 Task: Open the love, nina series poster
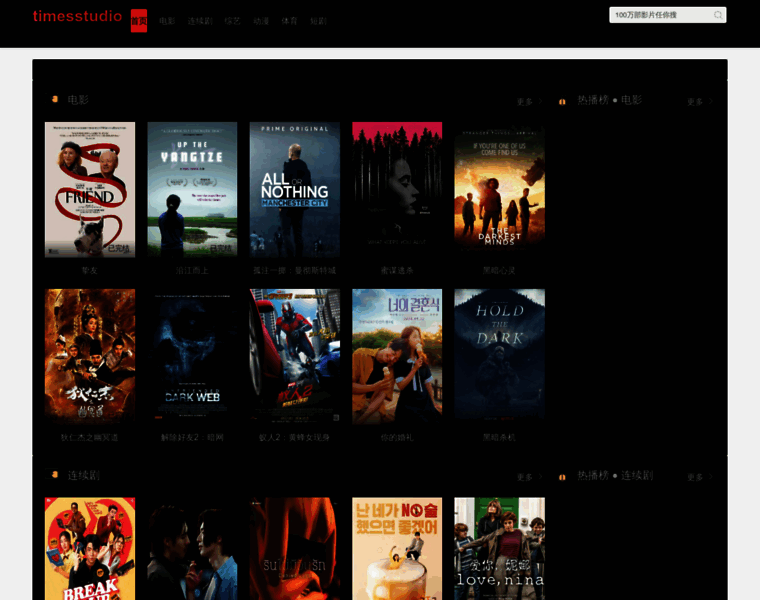pyautogui.click(x=499, y=549)
